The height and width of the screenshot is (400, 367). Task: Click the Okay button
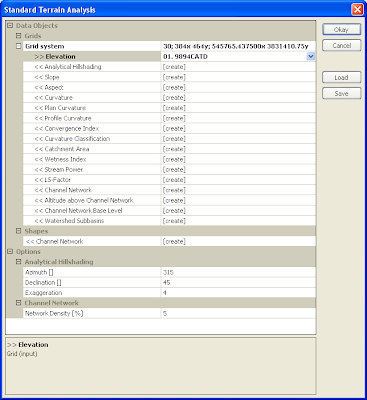click(x=341, y=30)
